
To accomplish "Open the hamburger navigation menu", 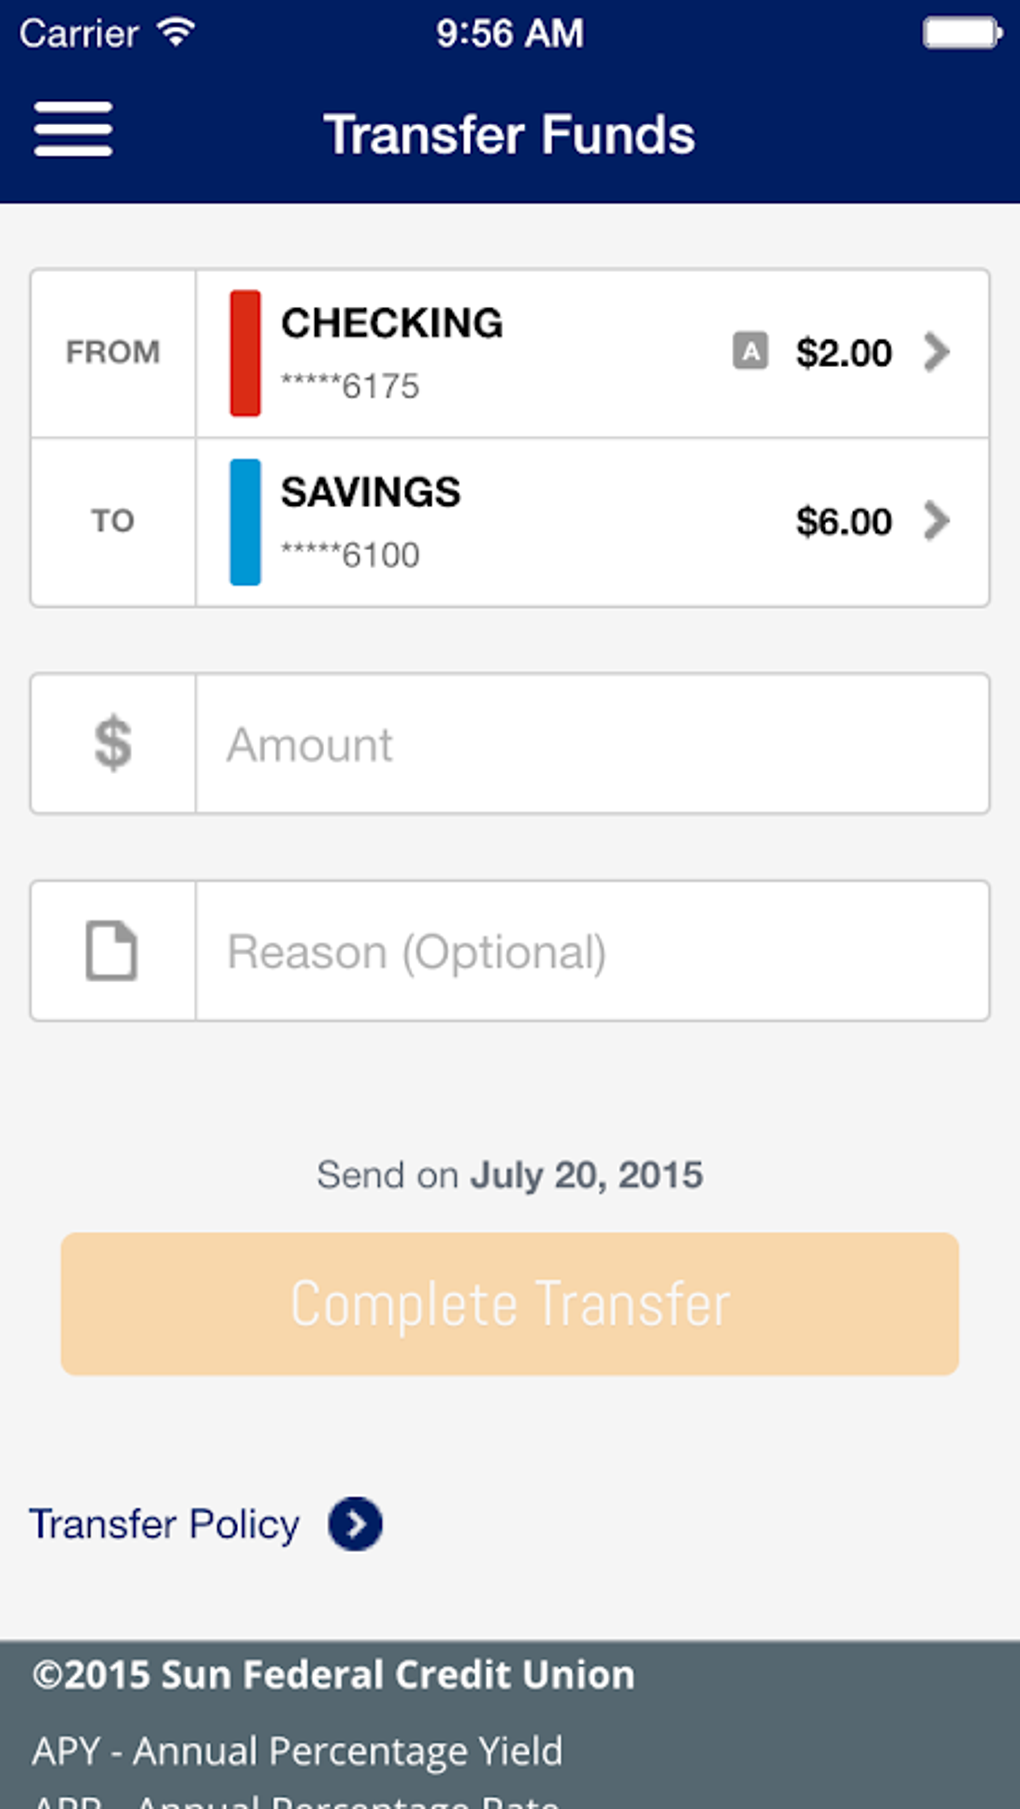I will (73, 129).
